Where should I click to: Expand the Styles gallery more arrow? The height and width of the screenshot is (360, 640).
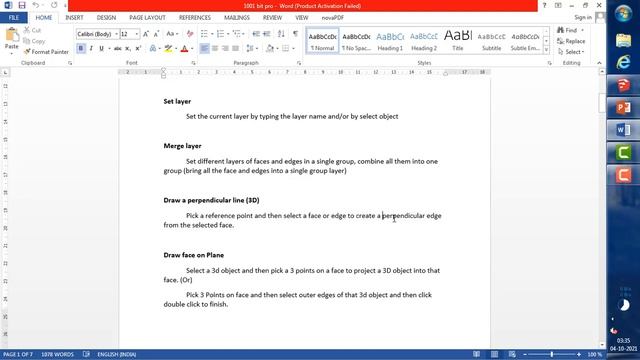coord(546,50)
